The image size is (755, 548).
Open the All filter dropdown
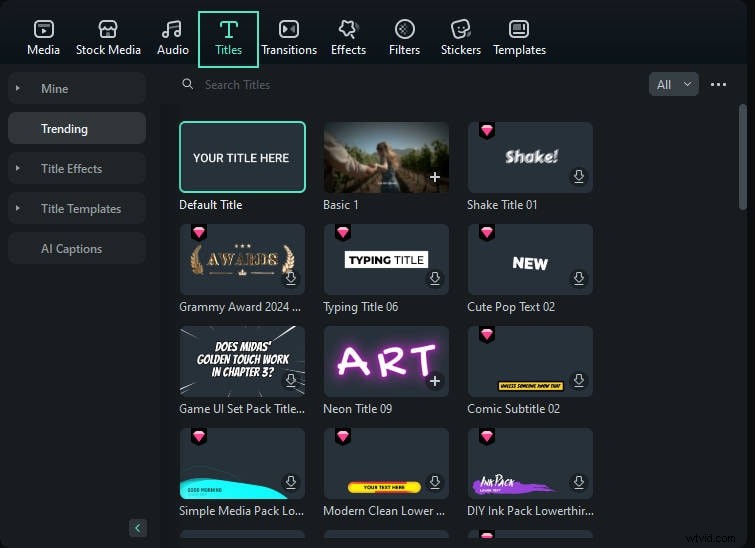[674, 85]
